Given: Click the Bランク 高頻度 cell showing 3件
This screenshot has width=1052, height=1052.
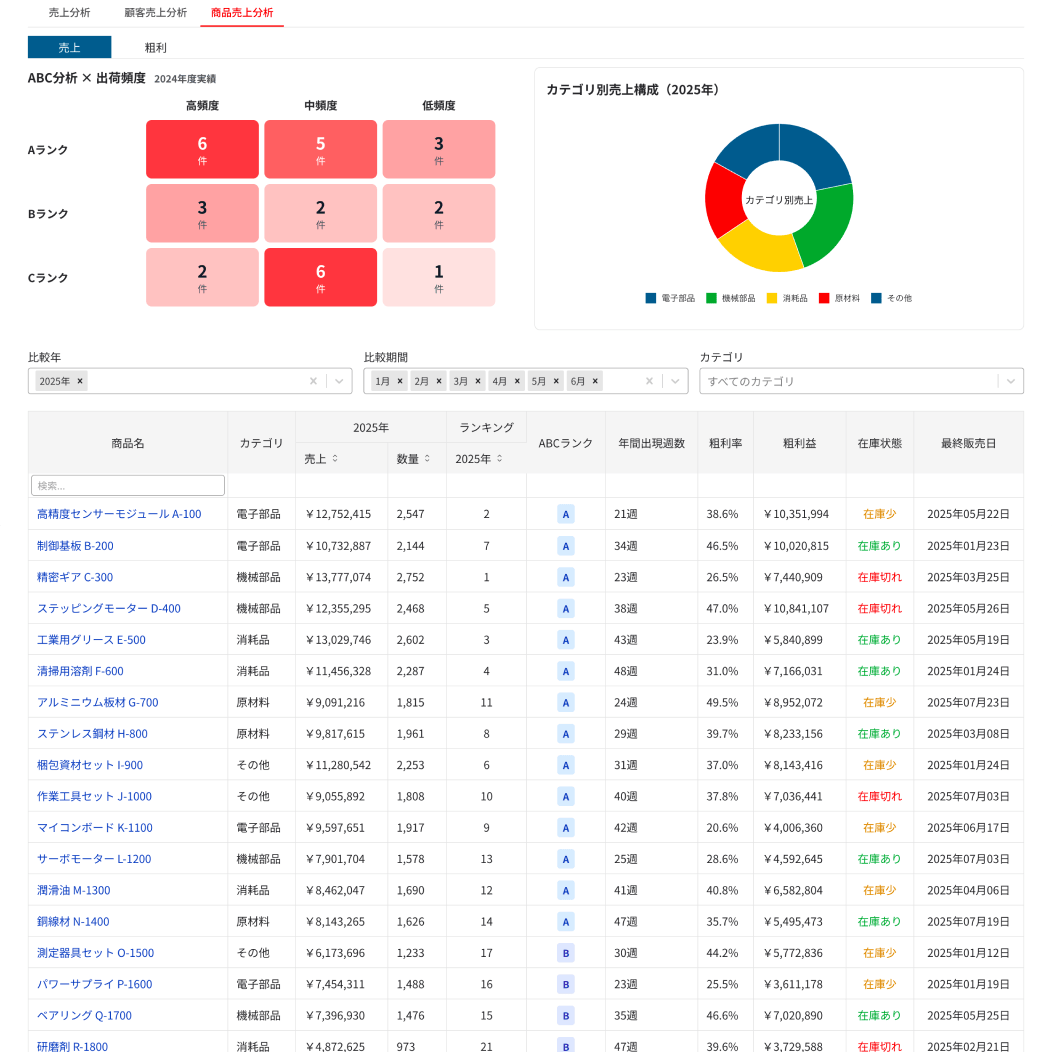Looking at the screenshot, I should (203, 213).
